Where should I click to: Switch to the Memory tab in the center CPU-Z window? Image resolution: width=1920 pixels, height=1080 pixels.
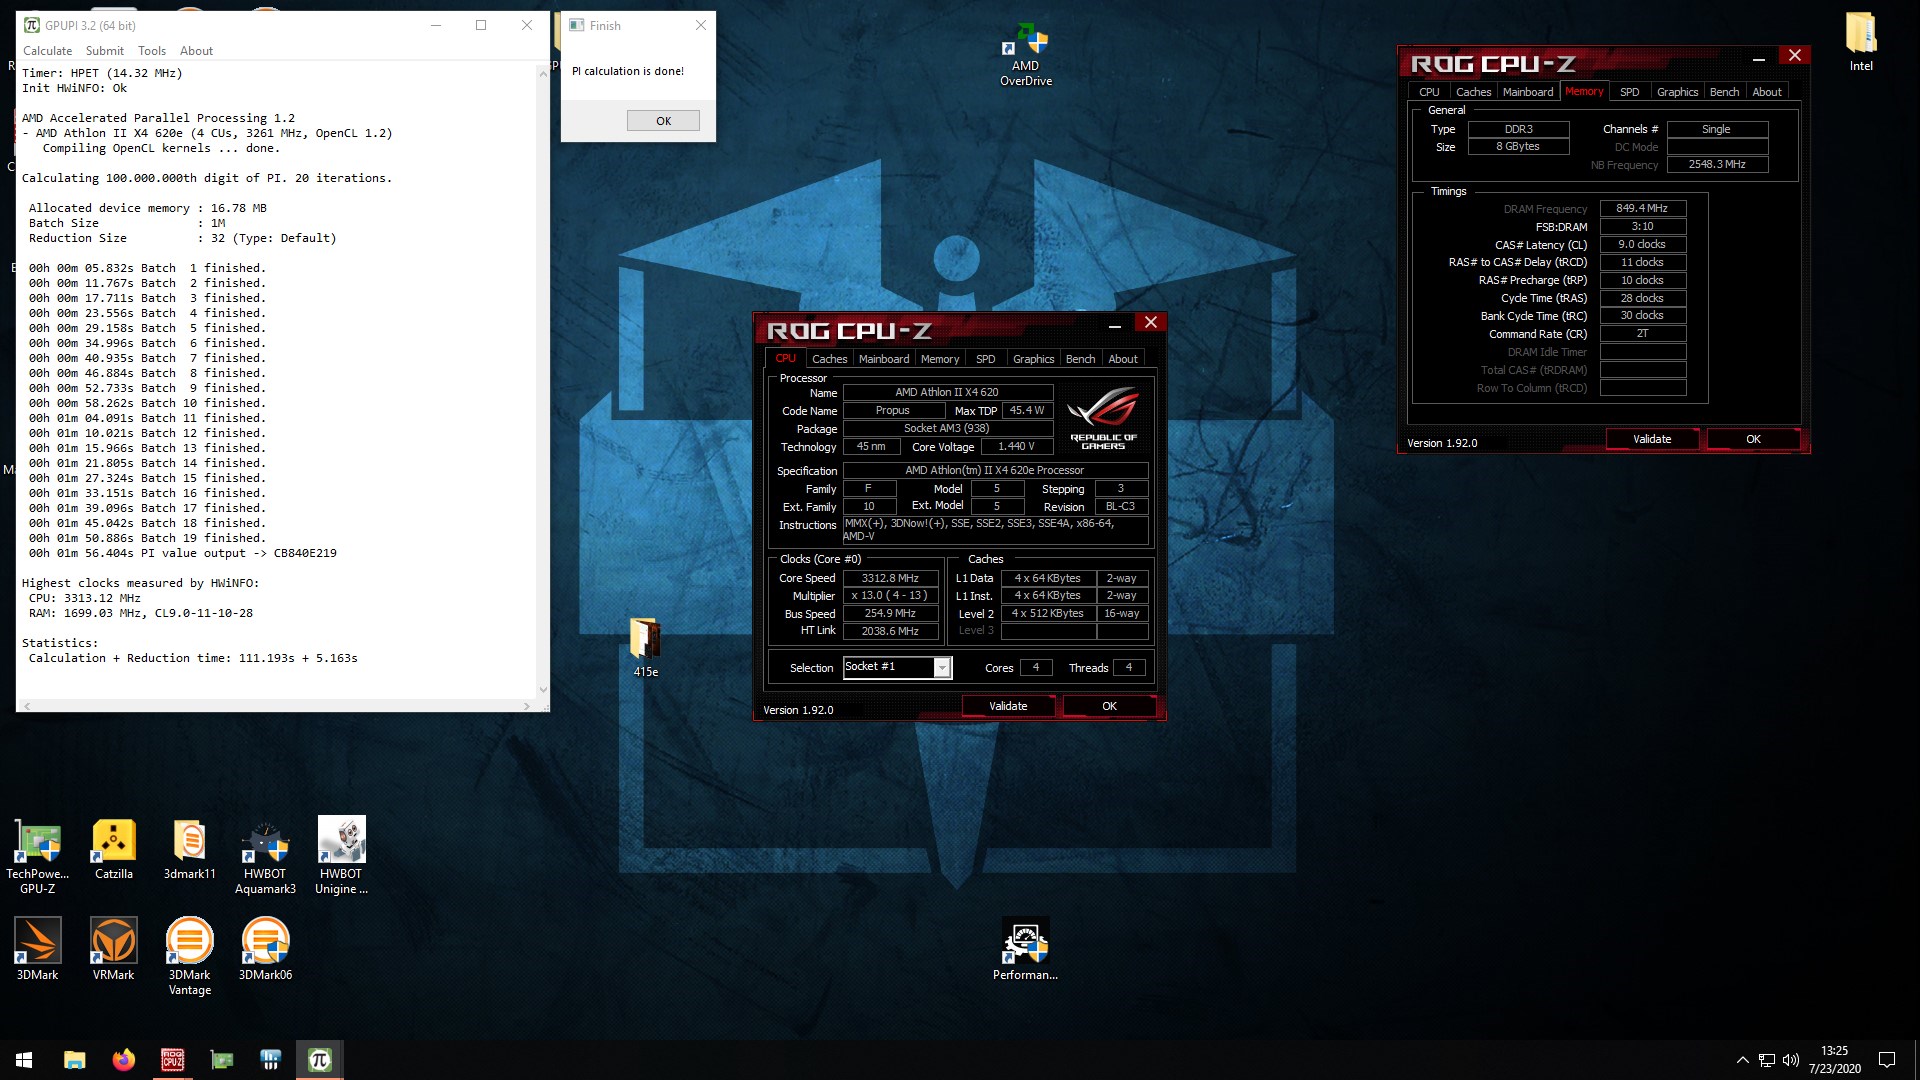tap(940, 359)
